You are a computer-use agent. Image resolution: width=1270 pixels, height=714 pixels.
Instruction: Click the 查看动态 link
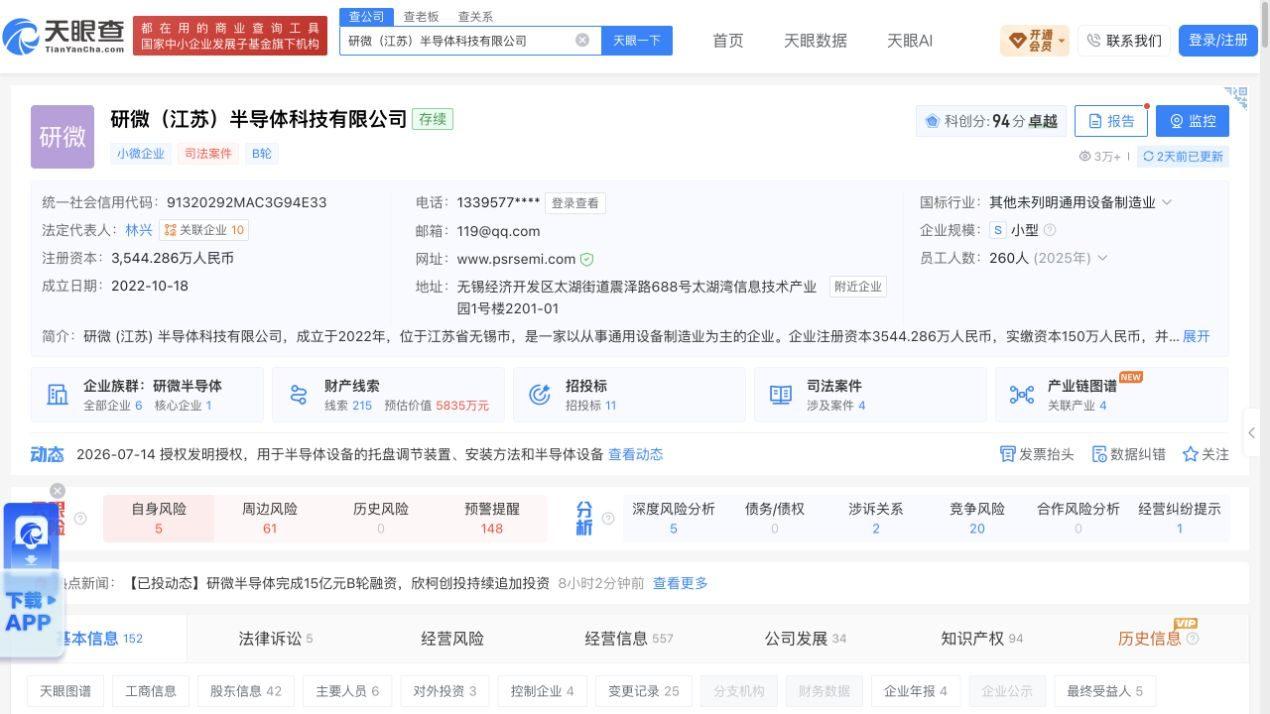coord(635,454)
